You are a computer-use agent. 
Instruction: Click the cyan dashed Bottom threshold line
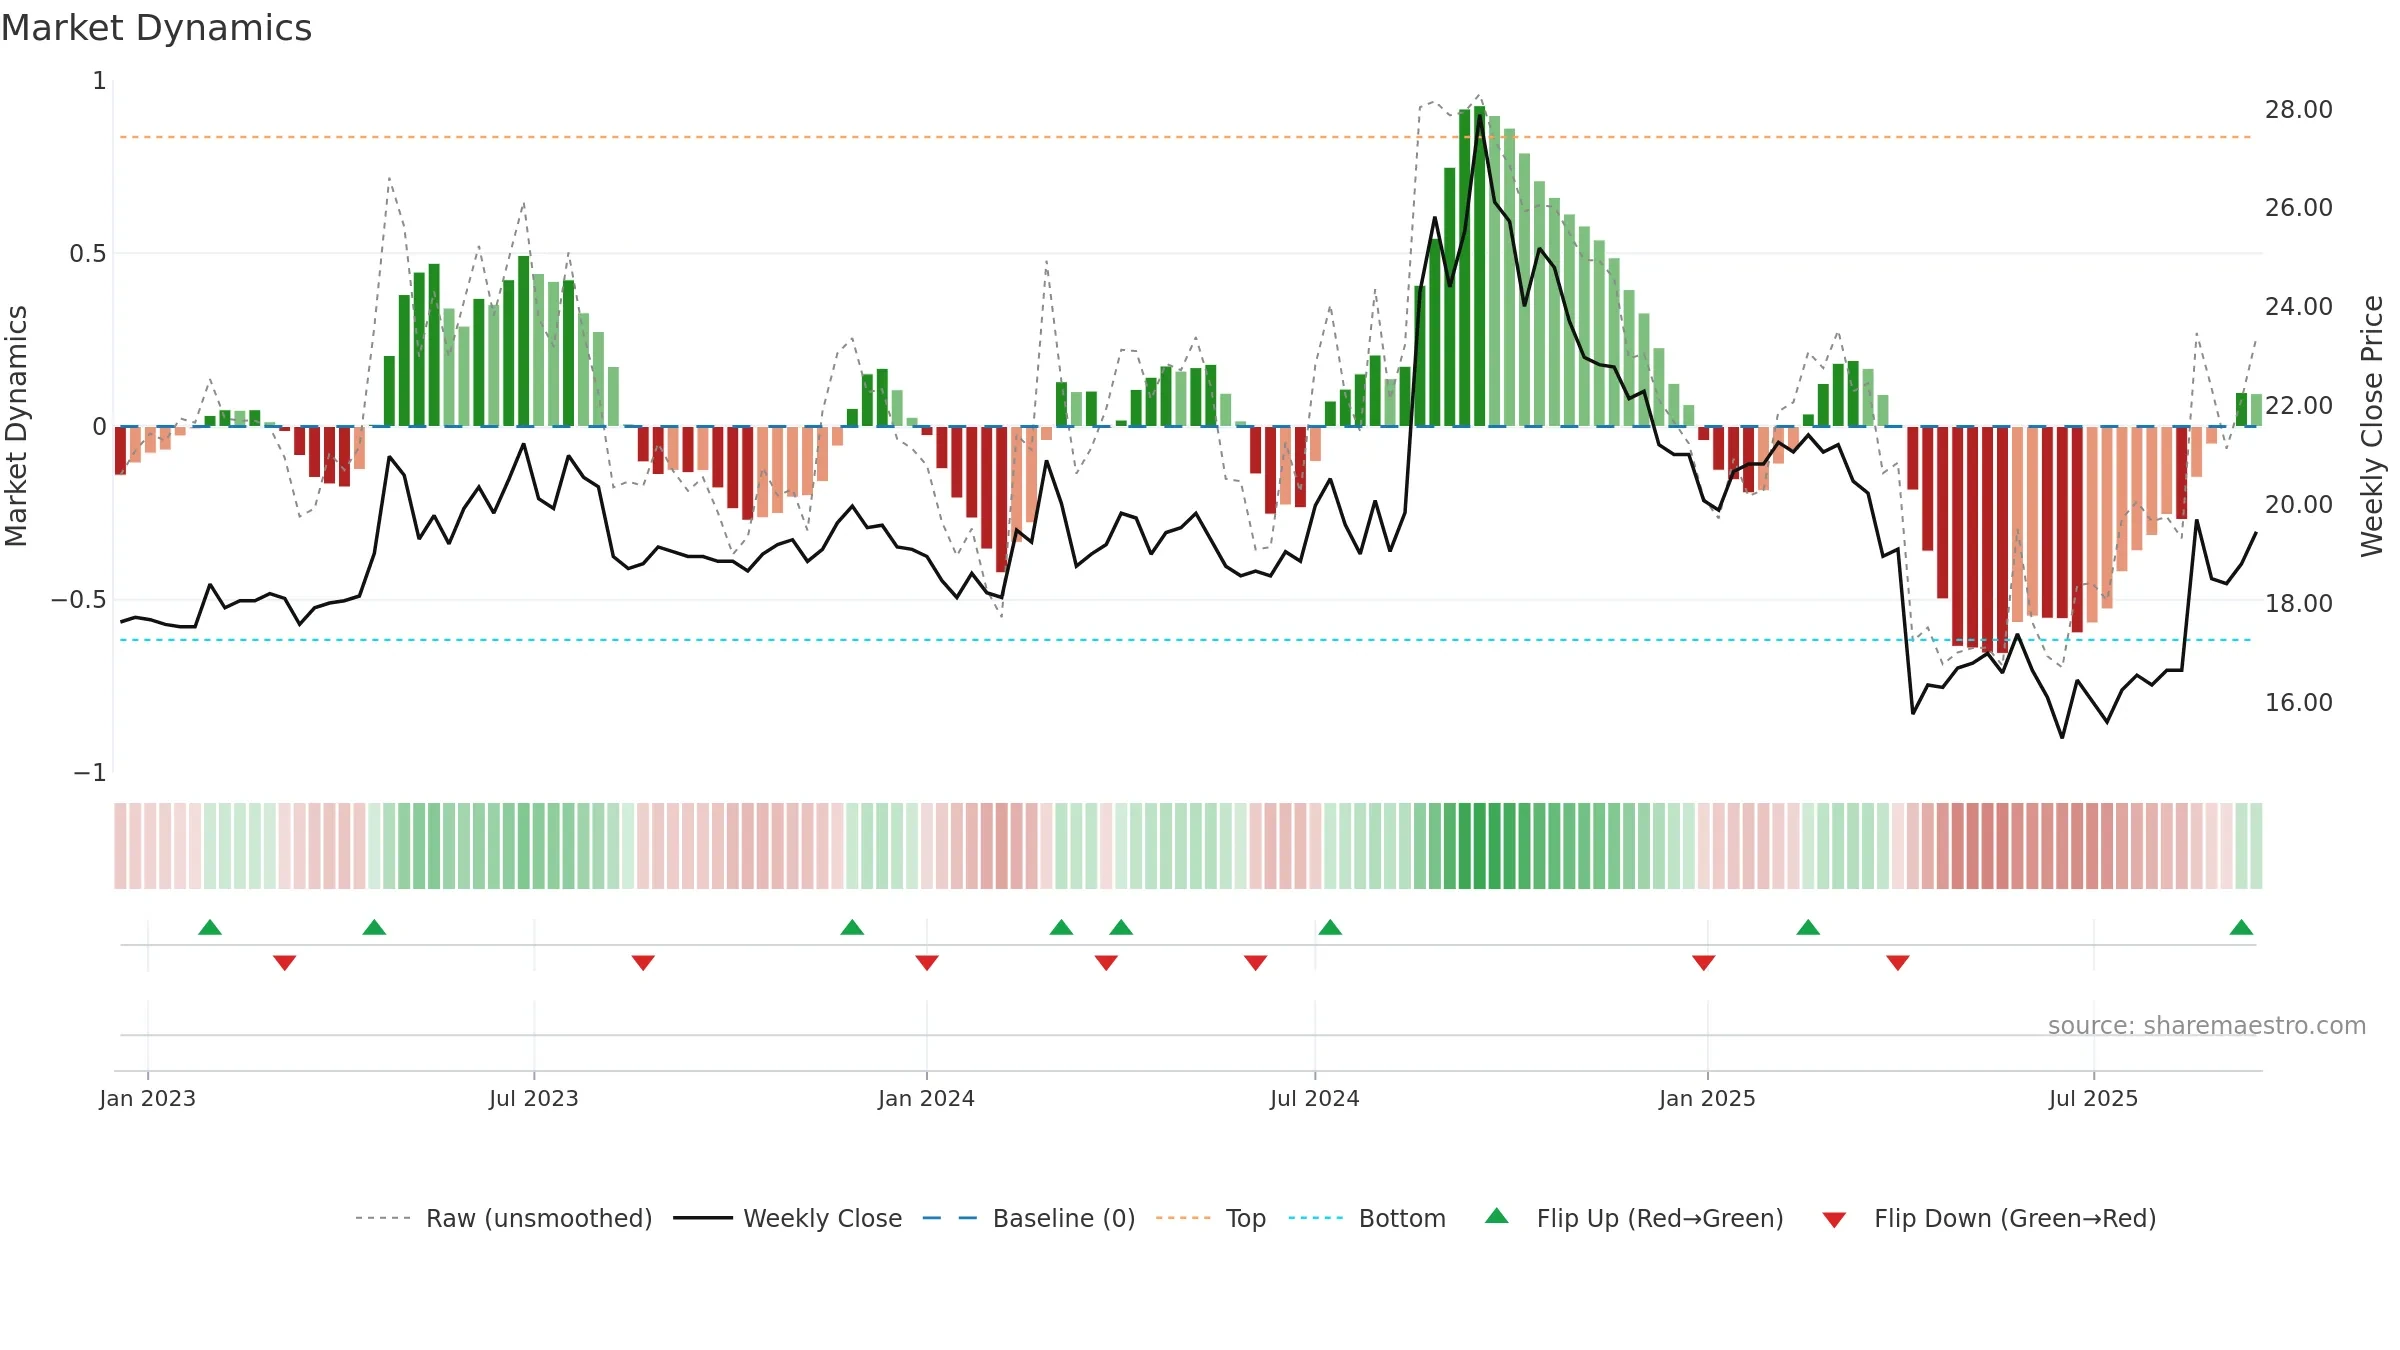click(x=1185, y=640)
